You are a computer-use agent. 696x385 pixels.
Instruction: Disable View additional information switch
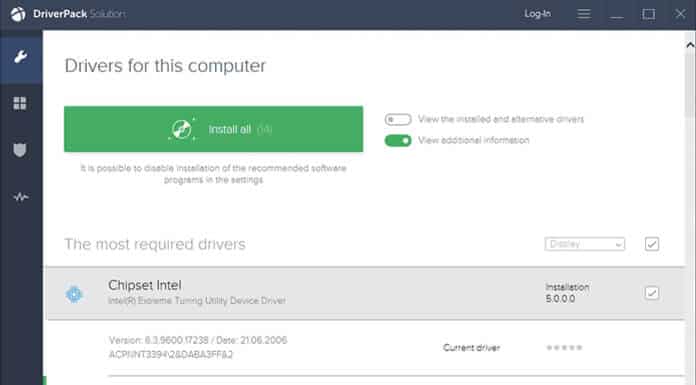click(x=398, y=140)
